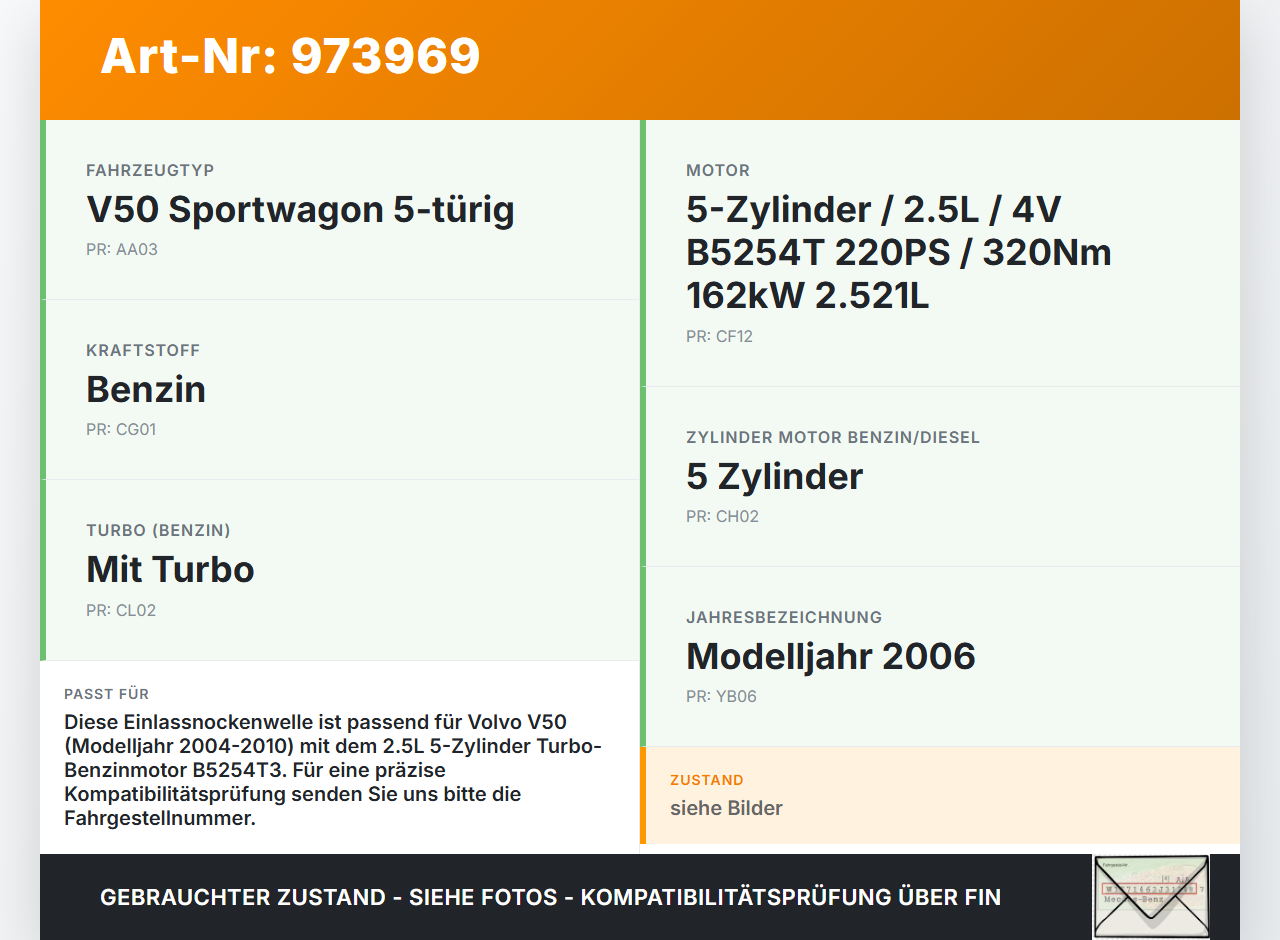Select the 5 Zylinder entry

click(x=773, y=477)
